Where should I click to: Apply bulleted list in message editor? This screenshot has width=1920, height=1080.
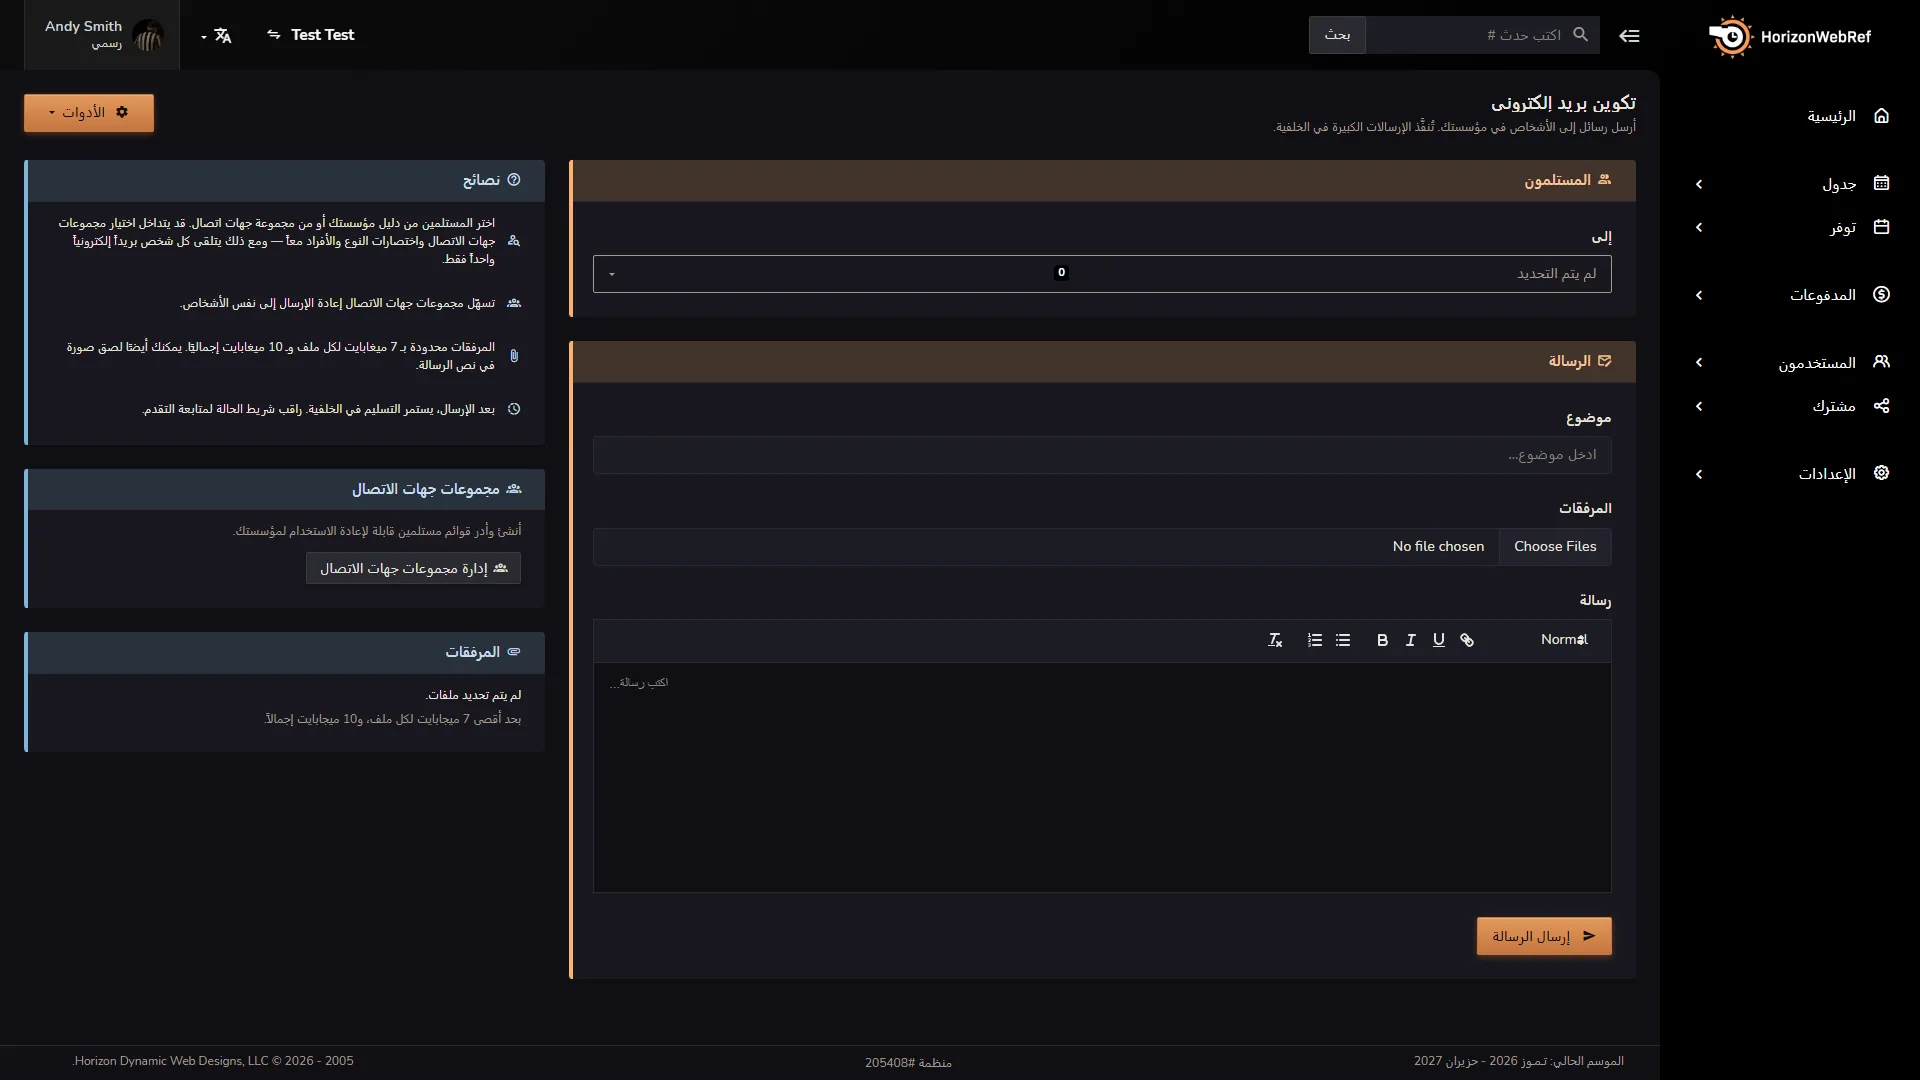coord(1343,640)
